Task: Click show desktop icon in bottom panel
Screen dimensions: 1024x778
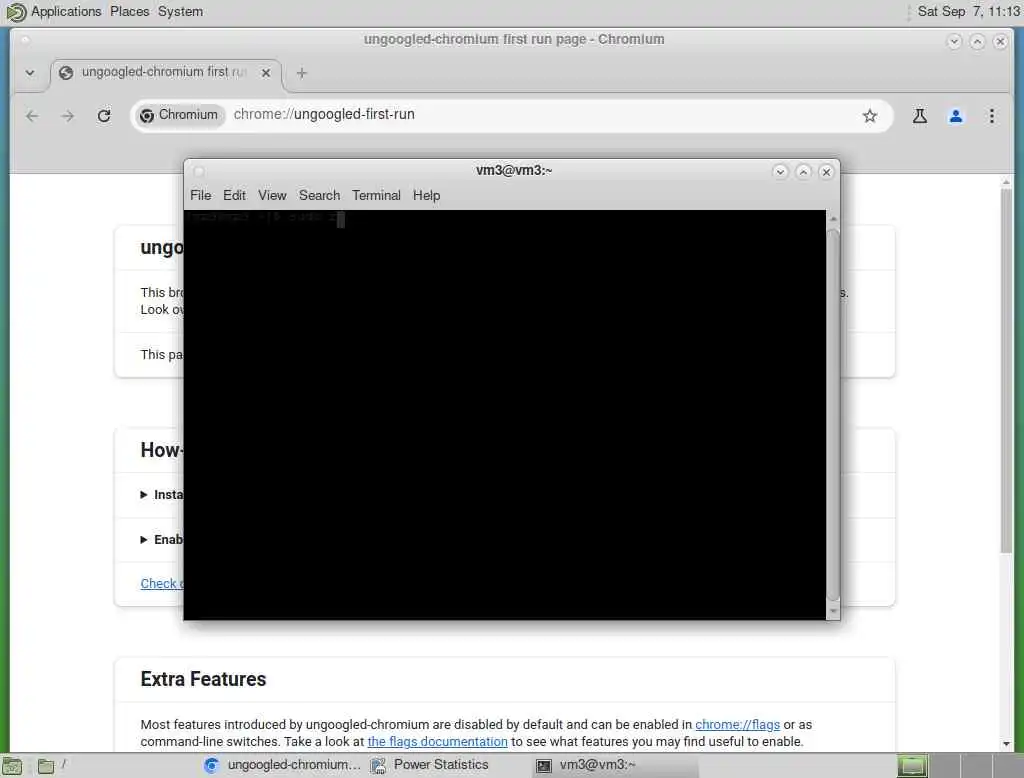Action: [12, 766]
